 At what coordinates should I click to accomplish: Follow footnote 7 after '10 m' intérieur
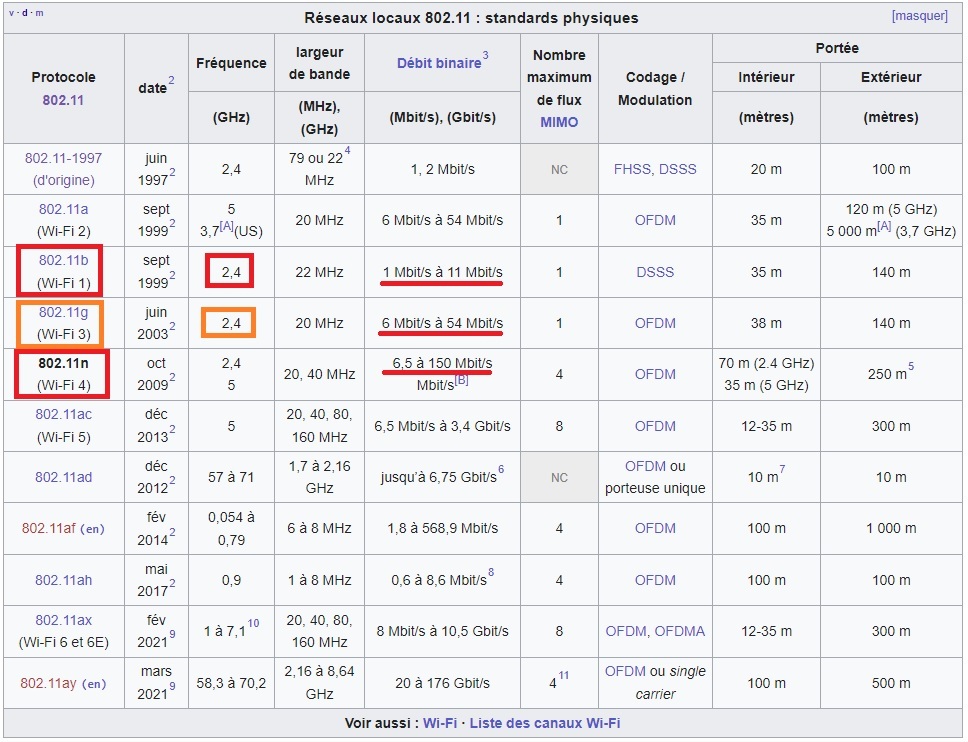coord(782,470)
